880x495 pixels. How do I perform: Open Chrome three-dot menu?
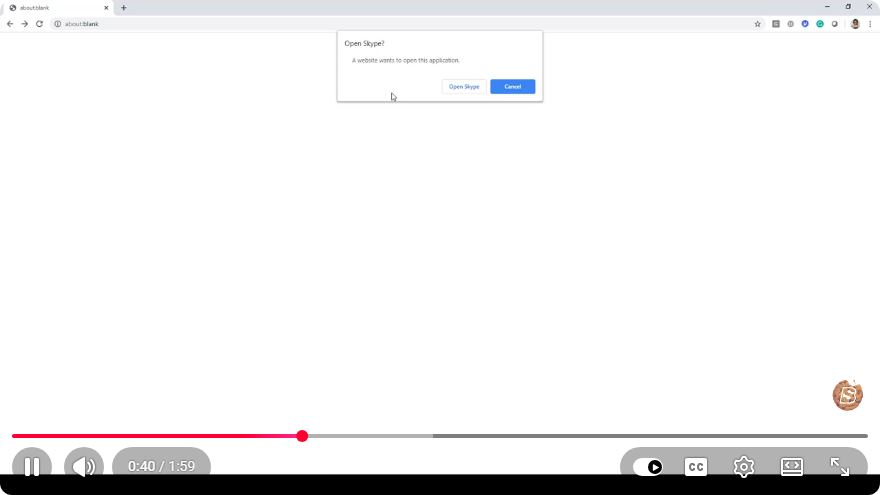point(870,24)
